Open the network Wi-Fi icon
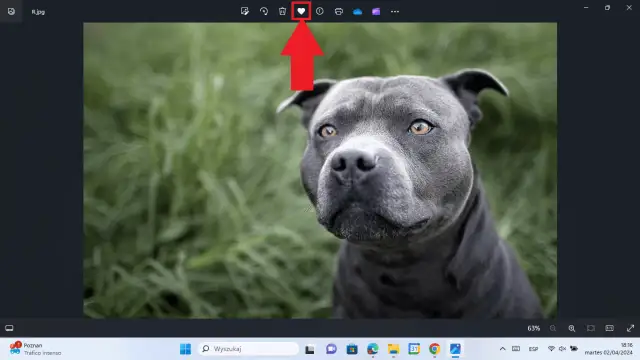The image size is (640, 360). click(551, 349)
